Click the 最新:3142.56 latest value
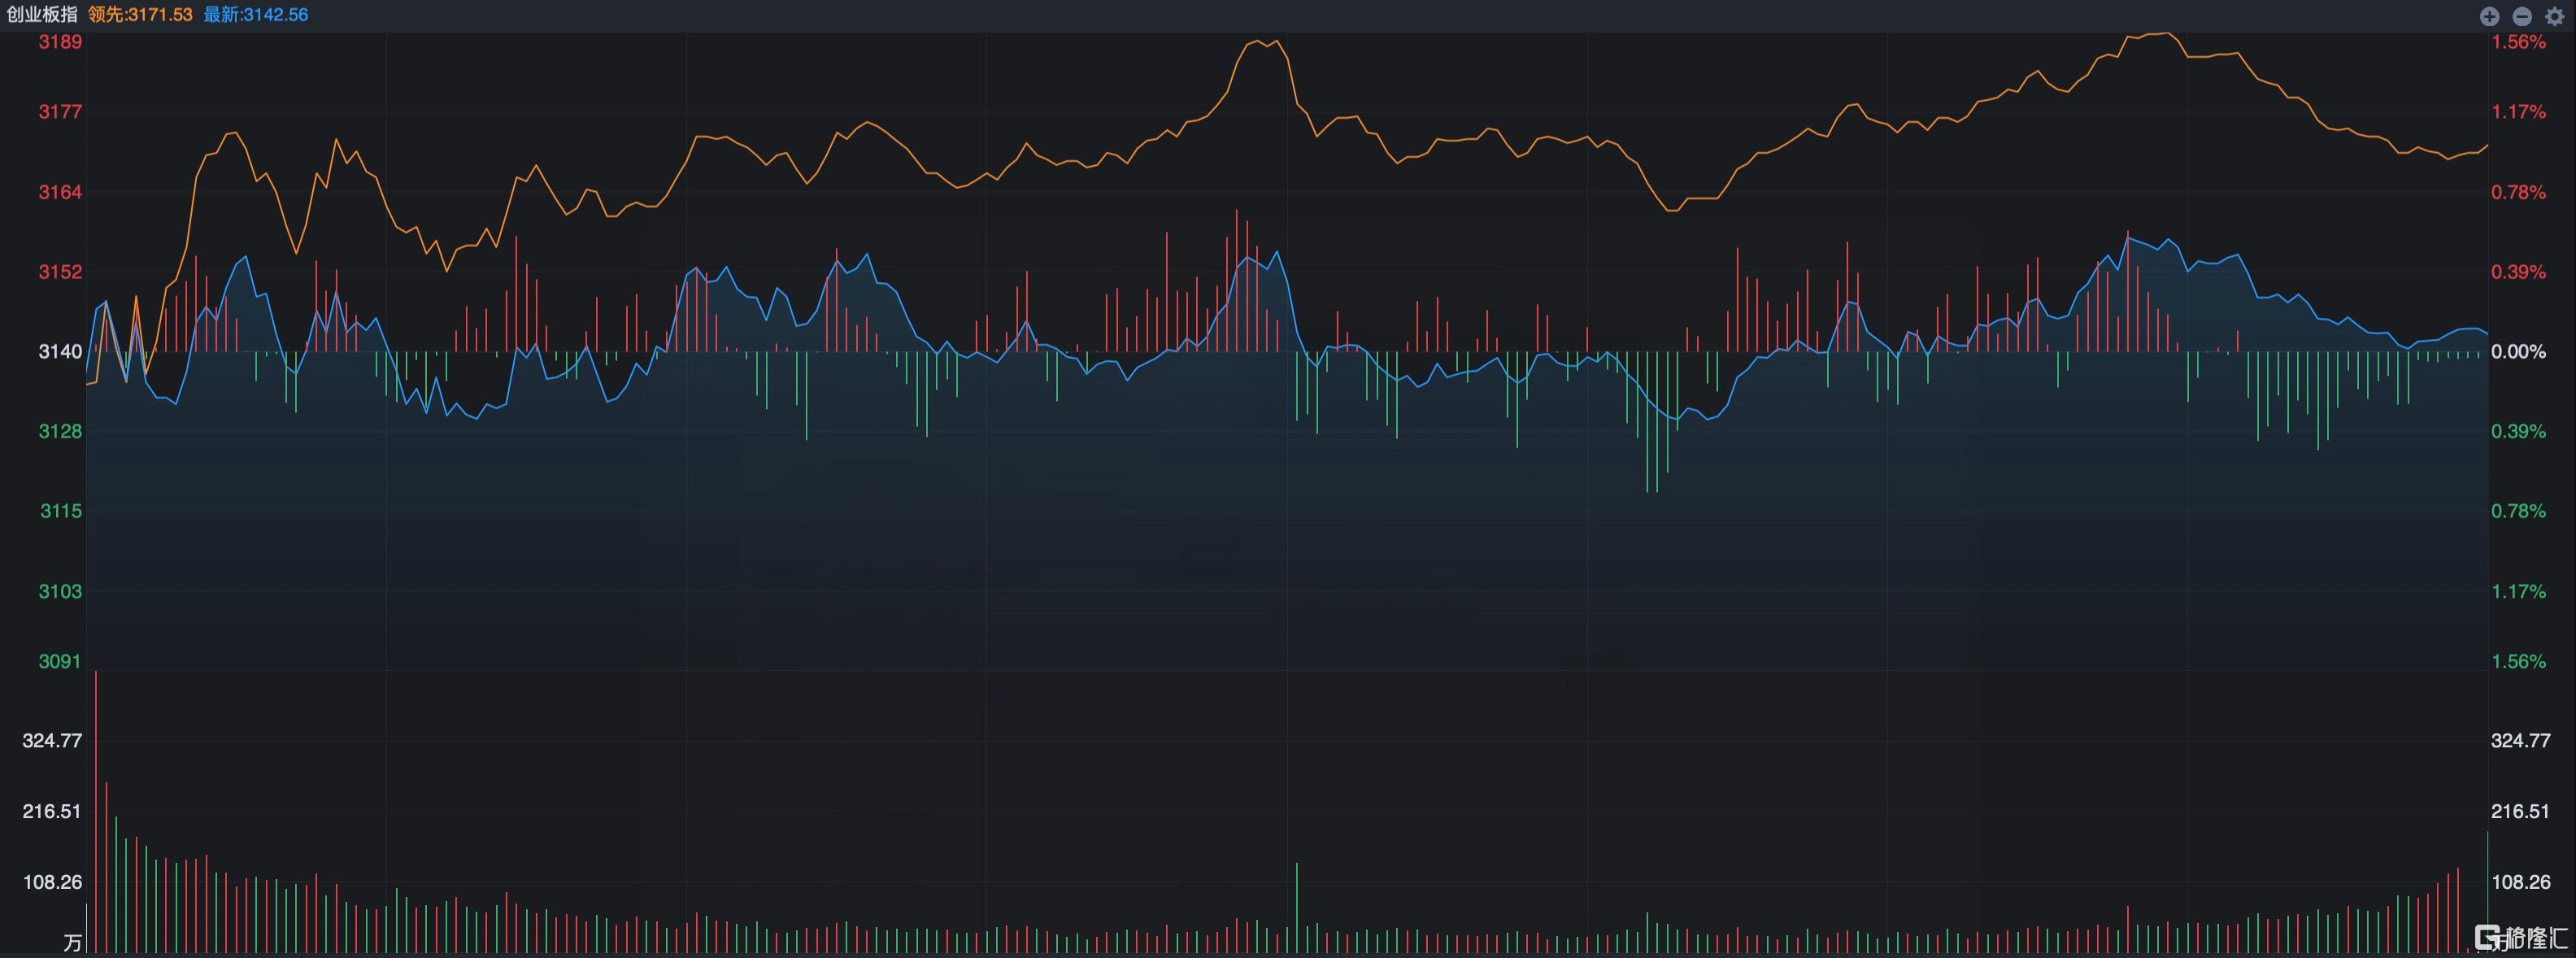The width and height of the screenshot is (2576, 958). 256,15
